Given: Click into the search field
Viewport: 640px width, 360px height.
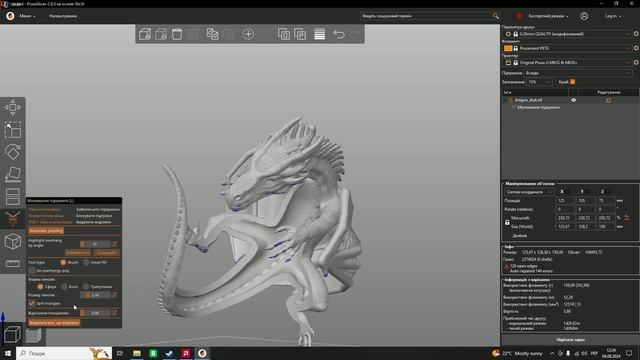Looking at the screenshot, I should (426, 16).
